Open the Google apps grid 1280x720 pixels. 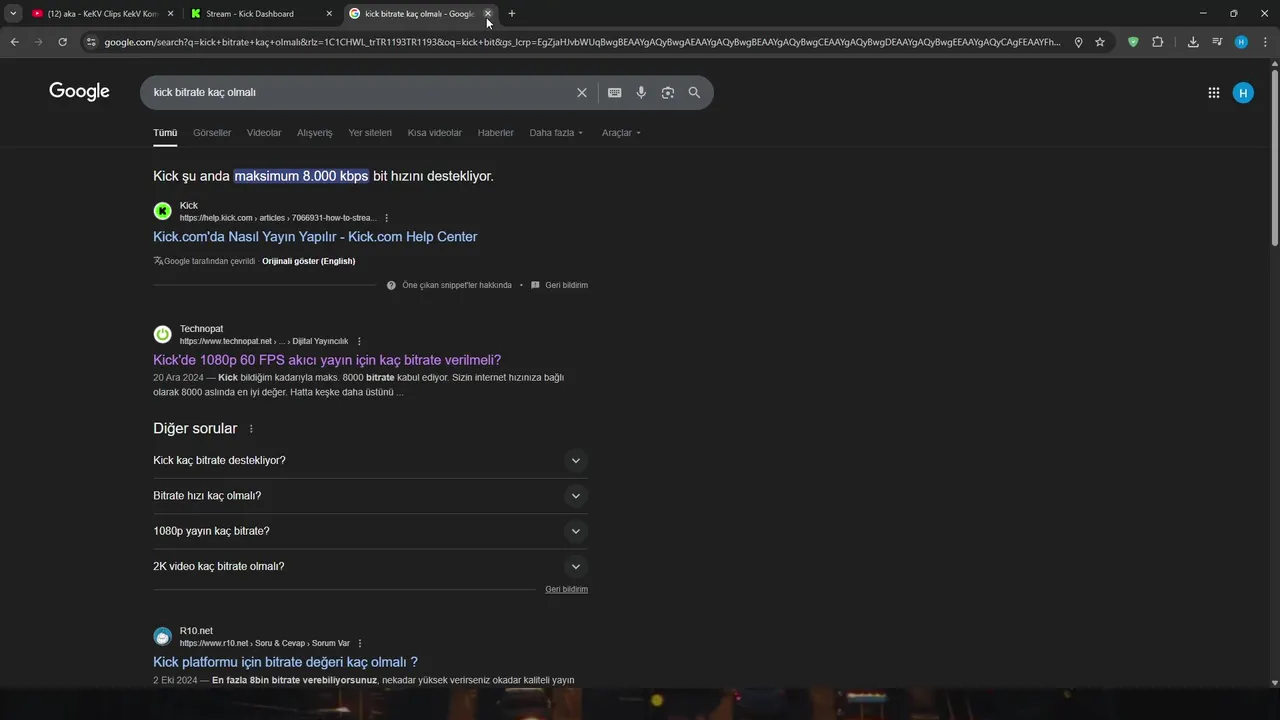pyautogui.click(x=1213, y=92)
